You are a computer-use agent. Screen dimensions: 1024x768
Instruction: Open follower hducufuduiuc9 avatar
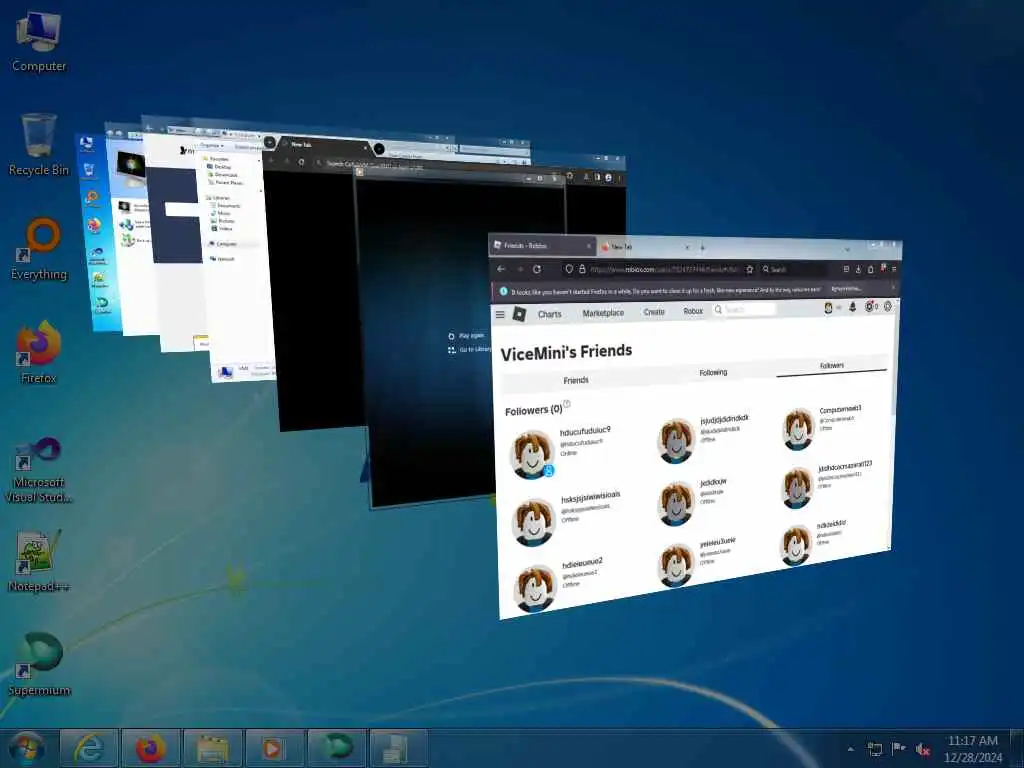pos(532,455)
